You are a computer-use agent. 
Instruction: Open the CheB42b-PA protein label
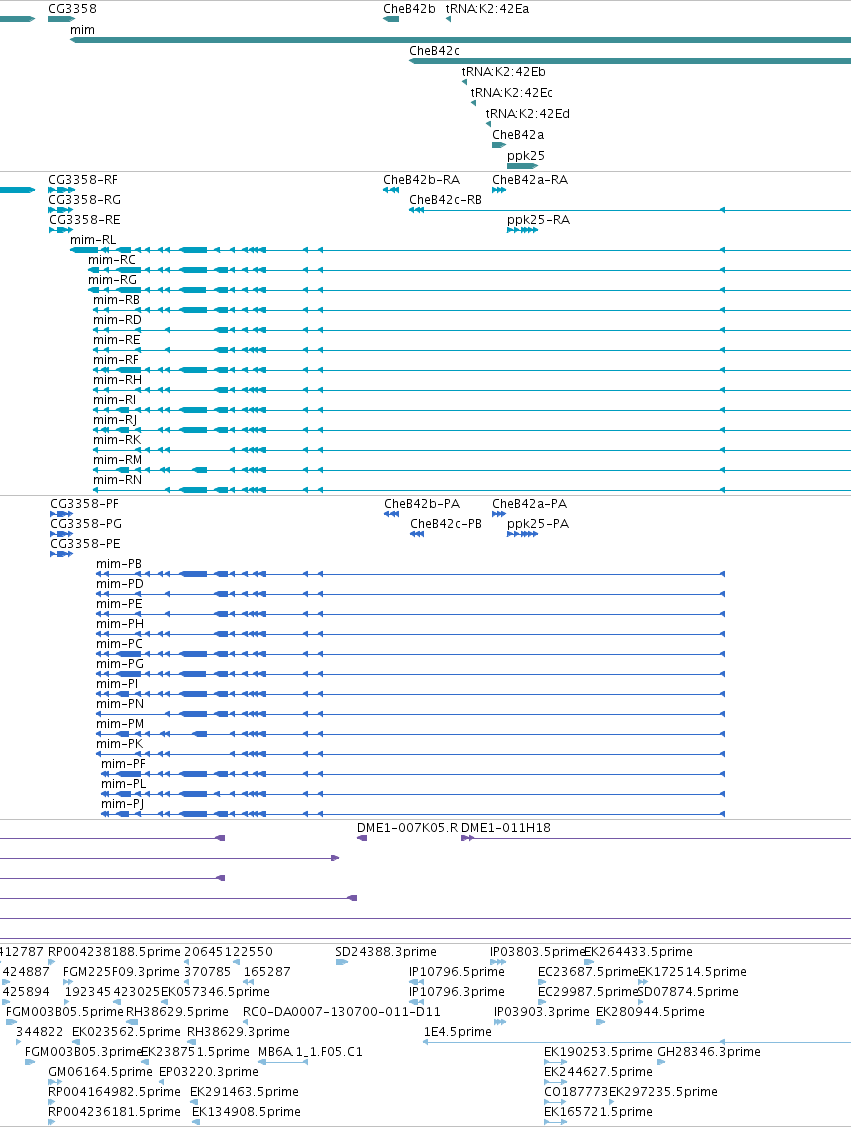point(422,504)
